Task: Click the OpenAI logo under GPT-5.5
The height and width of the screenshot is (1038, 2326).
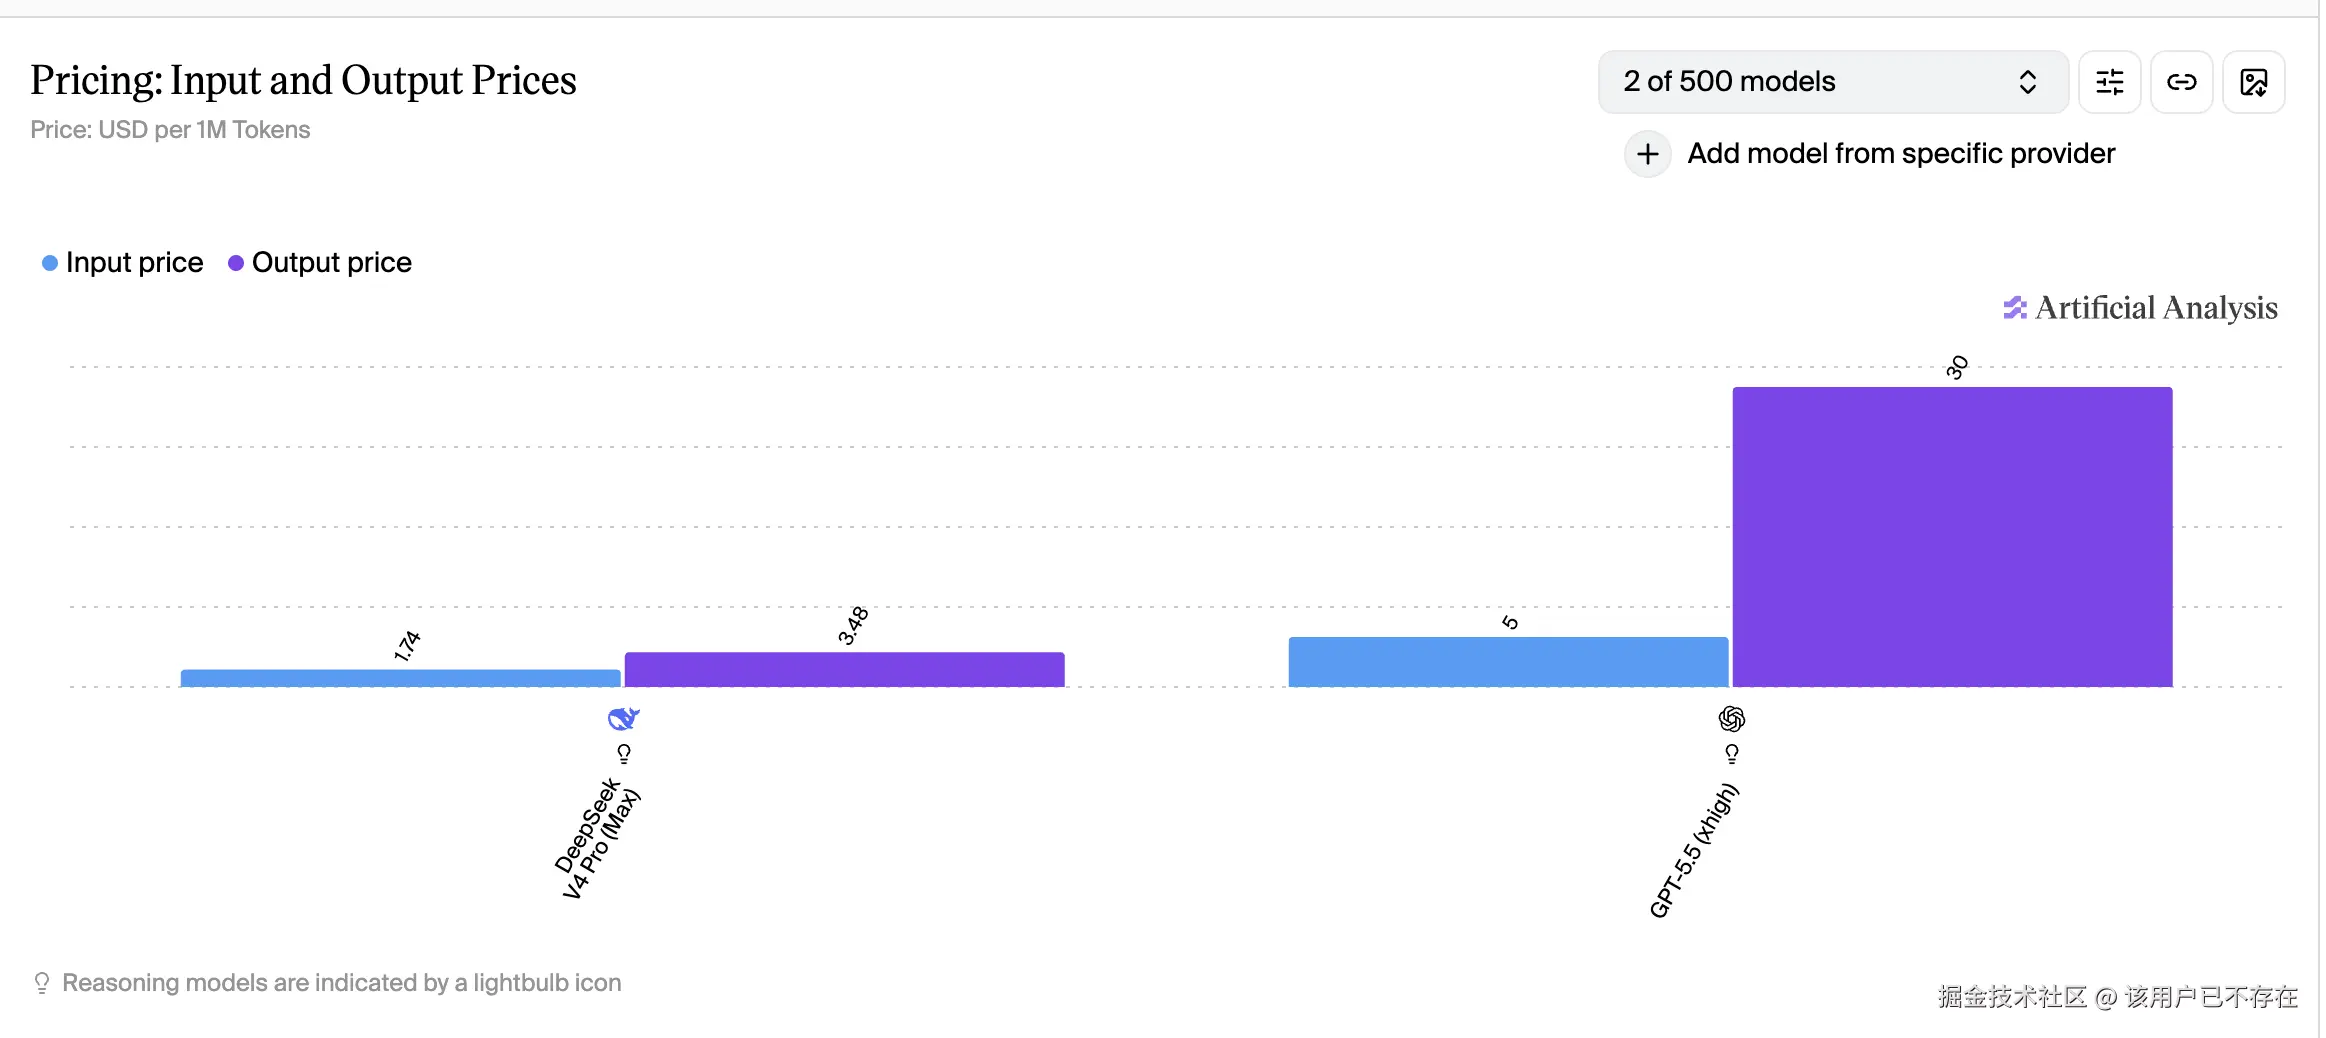Action: click(x=1731, y=719)
